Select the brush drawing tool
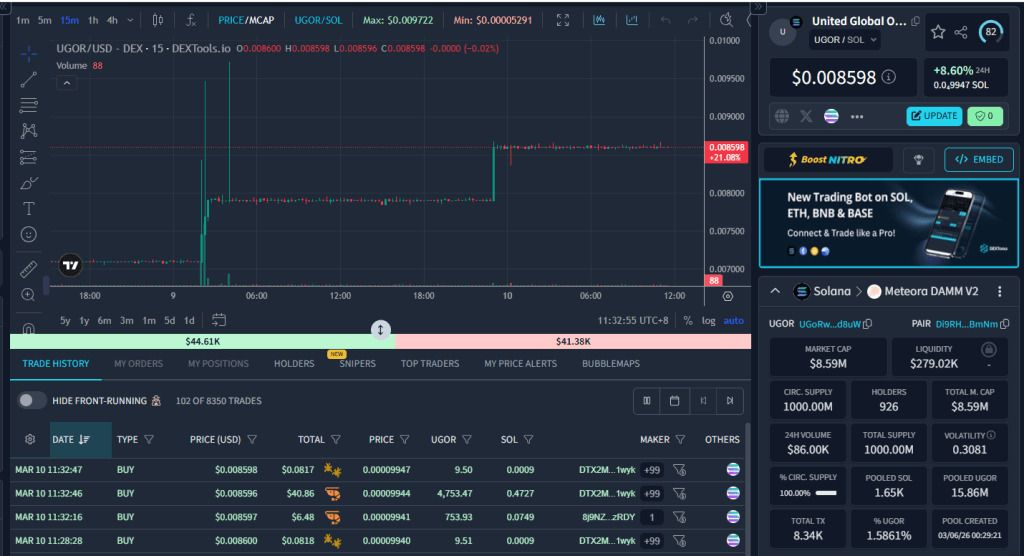 [x=29, y=183]
